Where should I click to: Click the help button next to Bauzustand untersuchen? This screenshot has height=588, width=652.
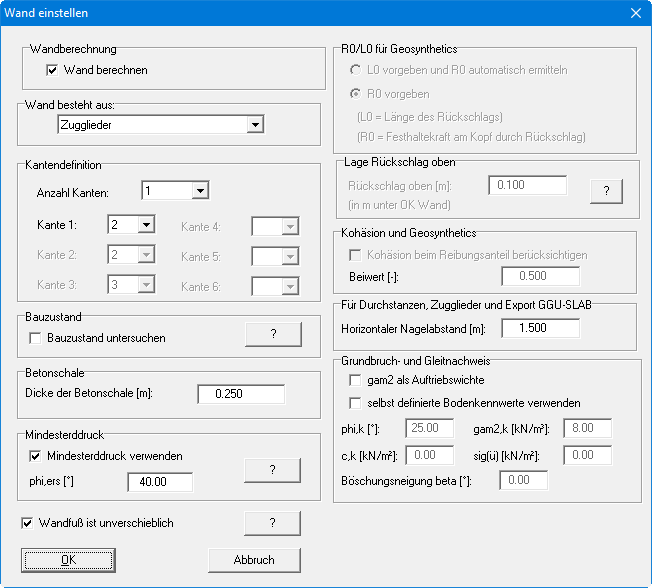(x=272, y=334)
